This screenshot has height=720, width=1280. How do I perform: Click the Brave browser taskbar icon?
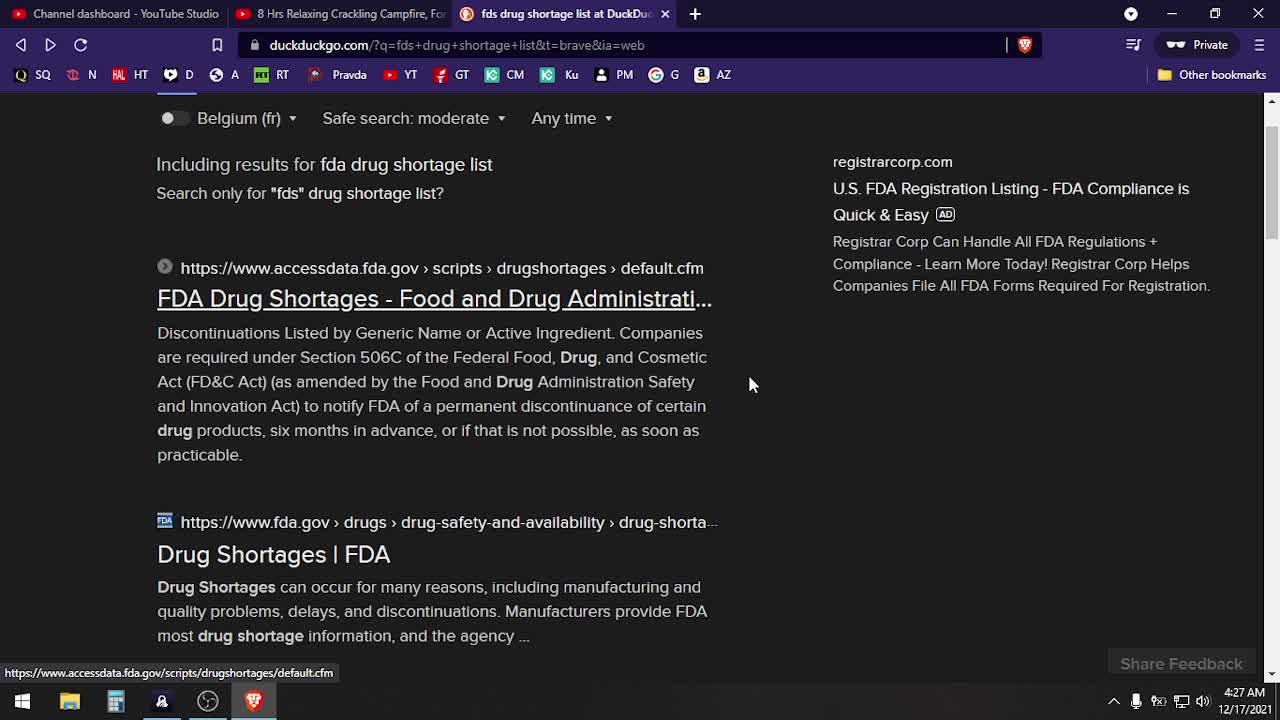pyautogui.click(x=253, y=701)
